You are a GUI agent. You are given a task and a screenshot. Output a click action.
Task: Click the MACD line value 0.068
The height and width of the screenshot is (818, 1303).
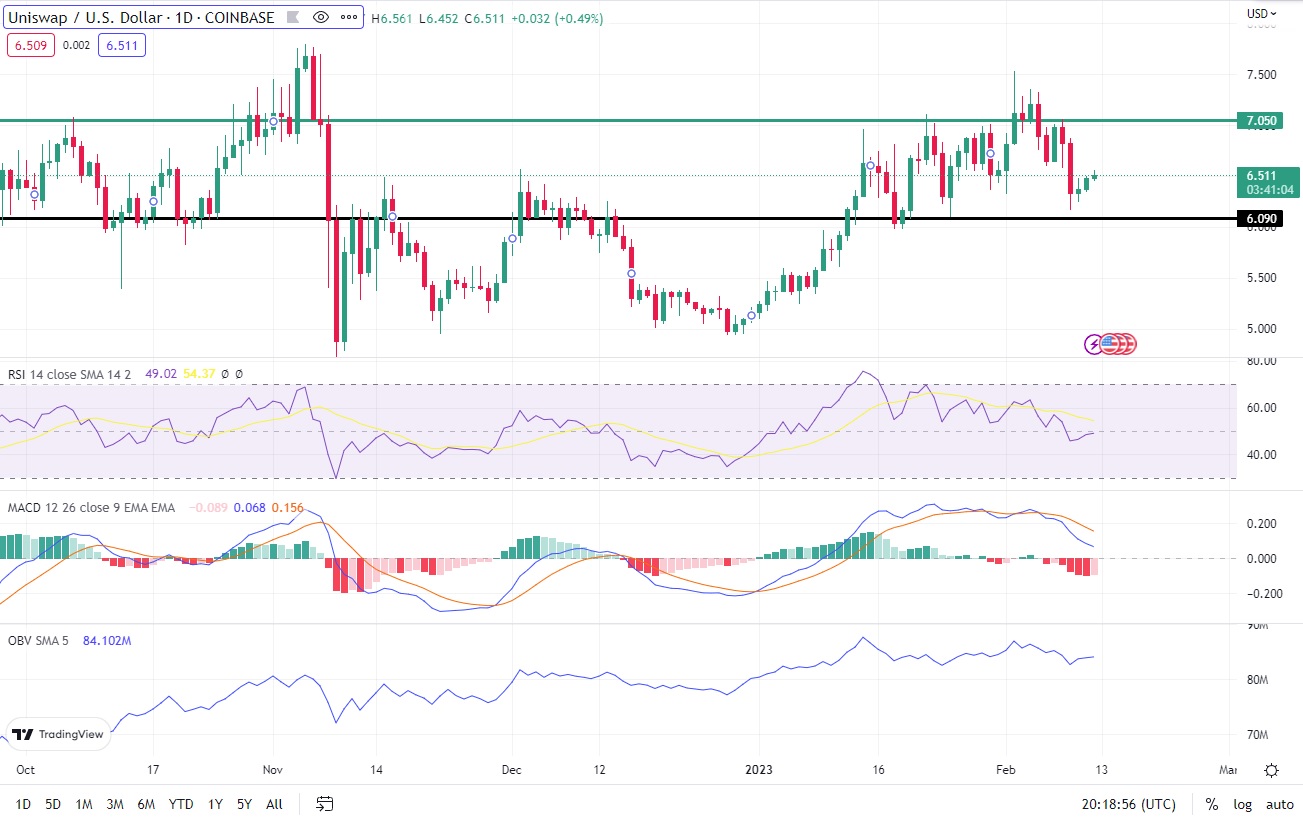[x=249, y=508]
